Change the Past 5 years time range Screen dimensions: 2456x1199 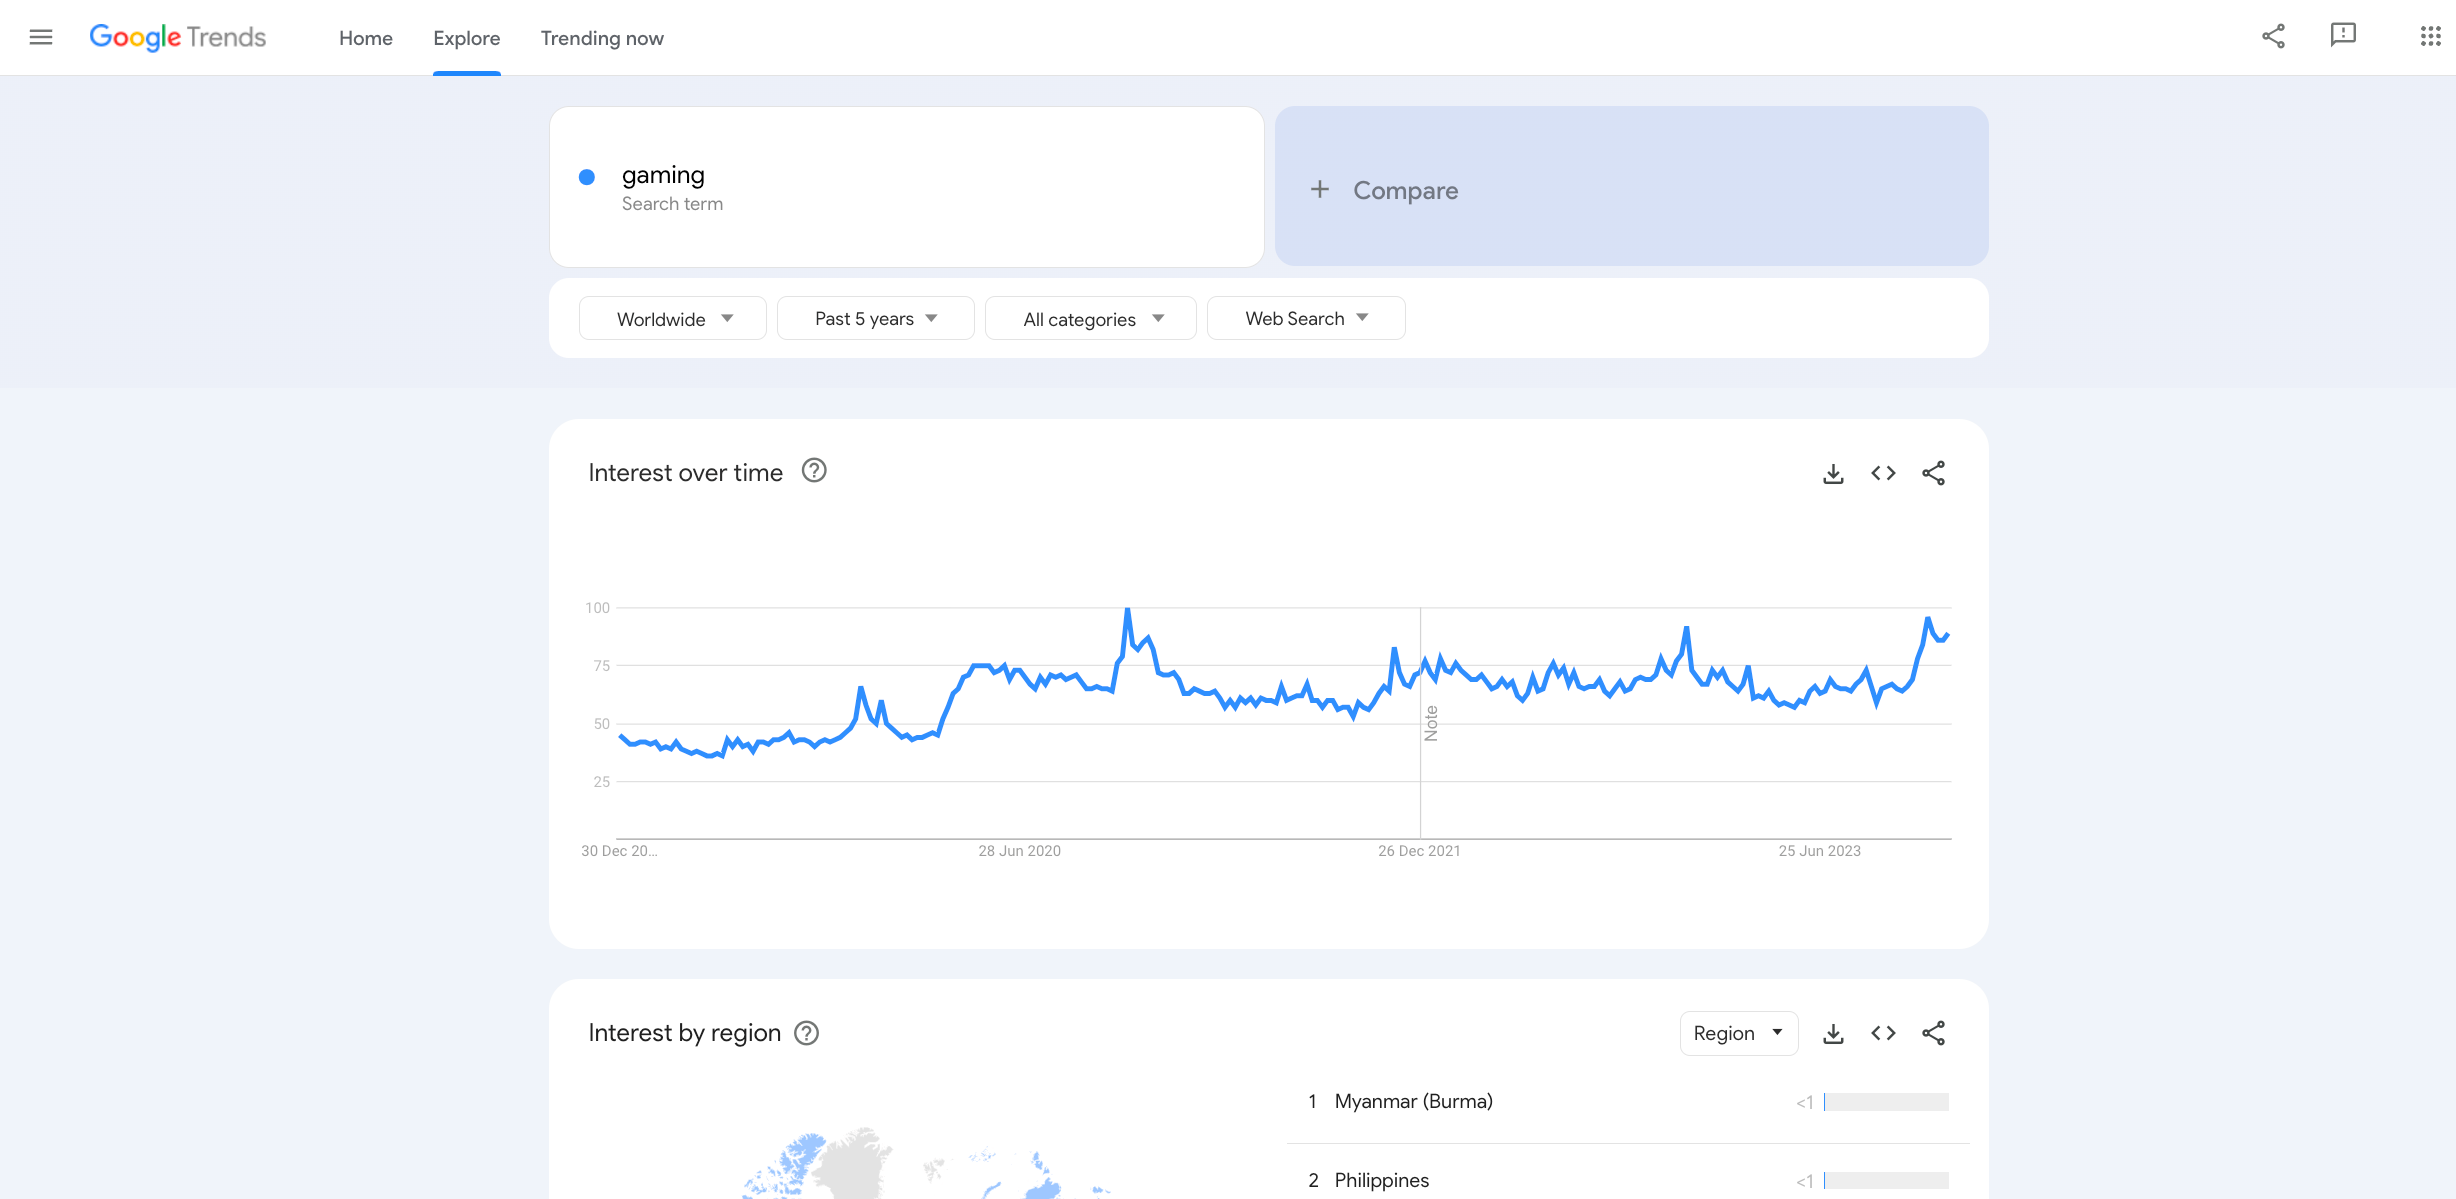(x=875, y=318)
